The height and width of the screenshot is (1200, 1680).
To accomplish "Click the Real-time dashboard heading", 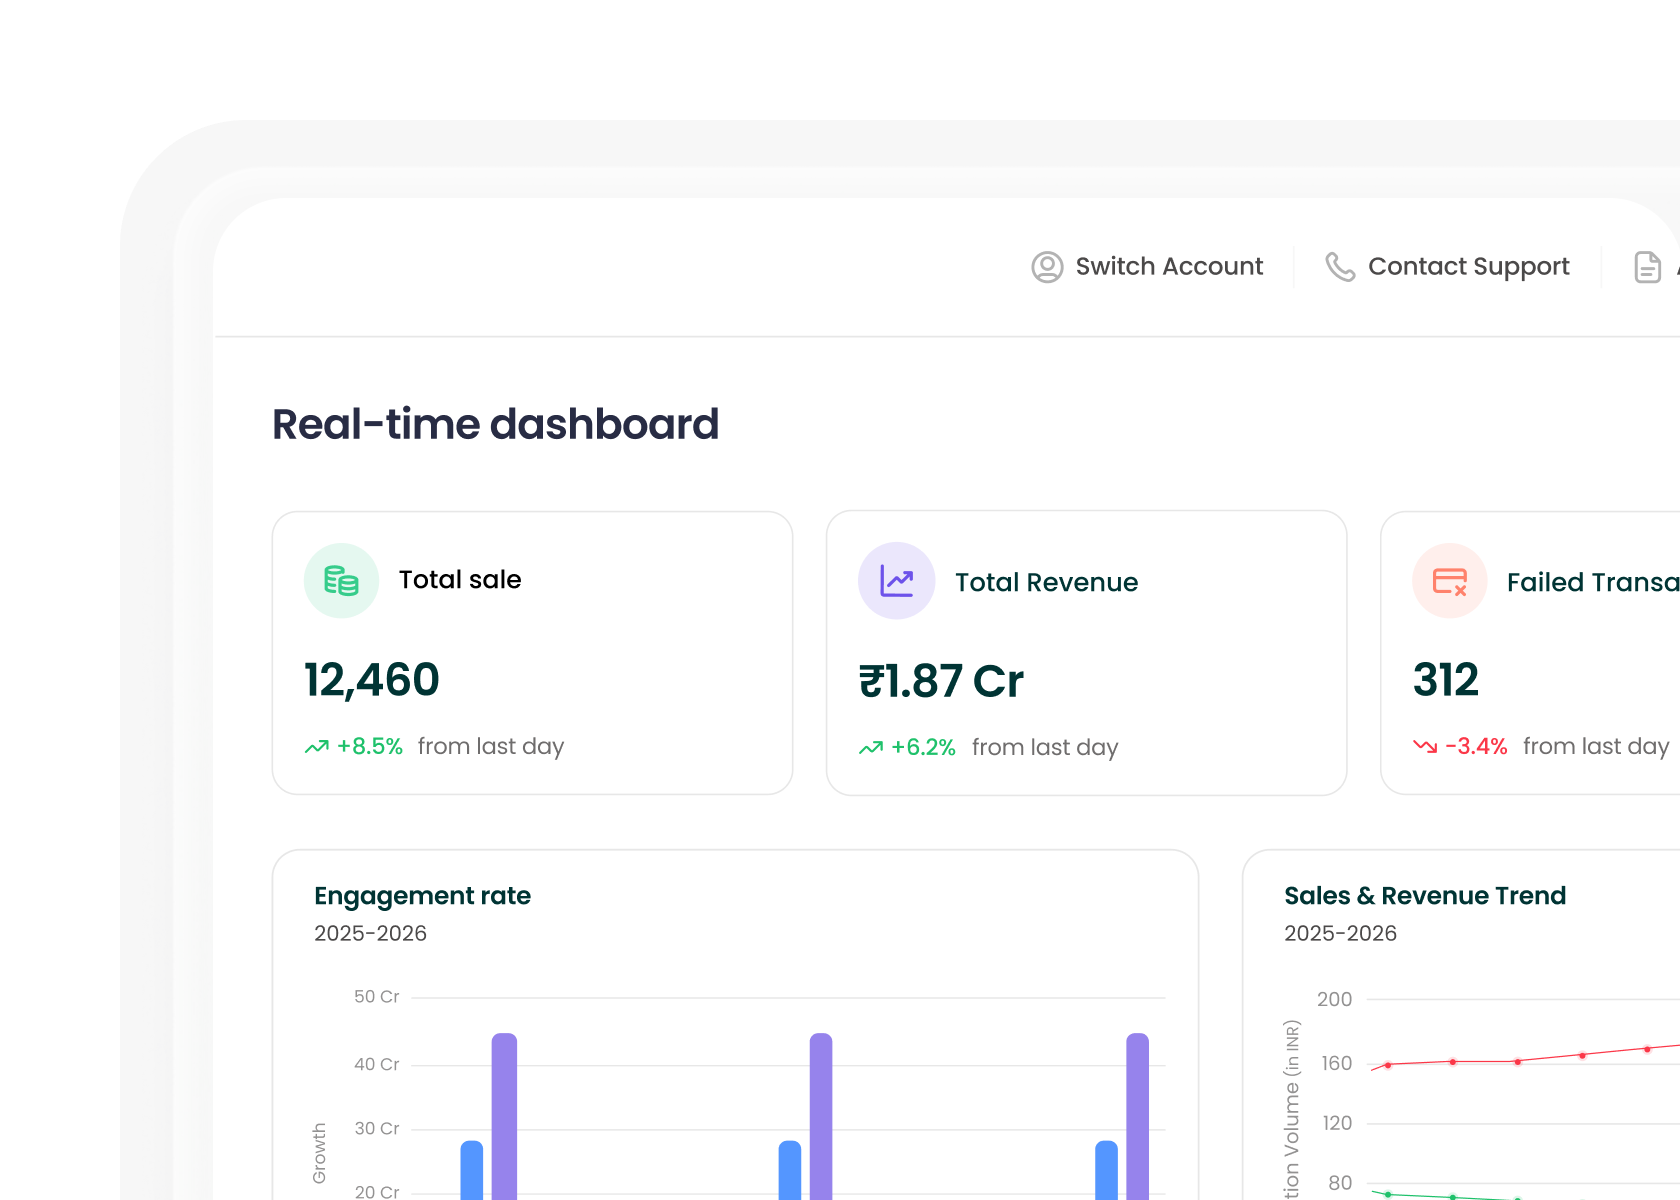I will point(495,424).
